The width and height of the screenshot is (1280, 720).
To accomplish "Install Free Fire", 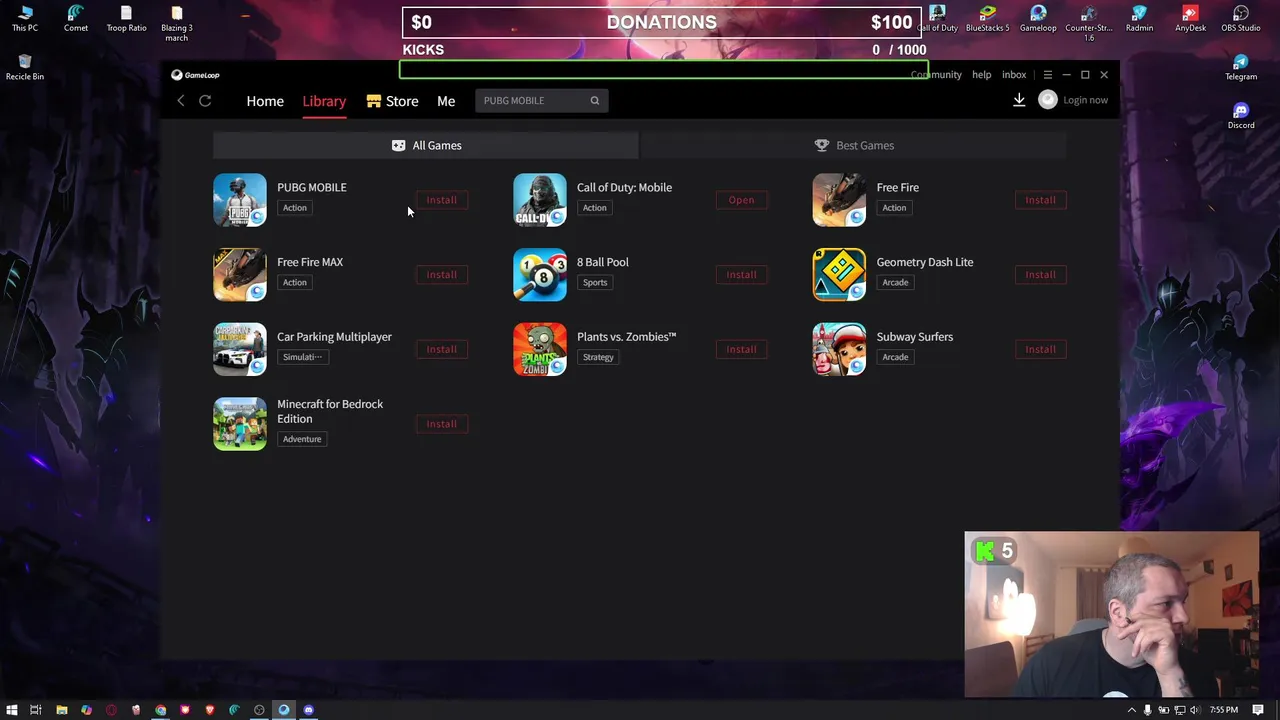I will point(1040,200).
